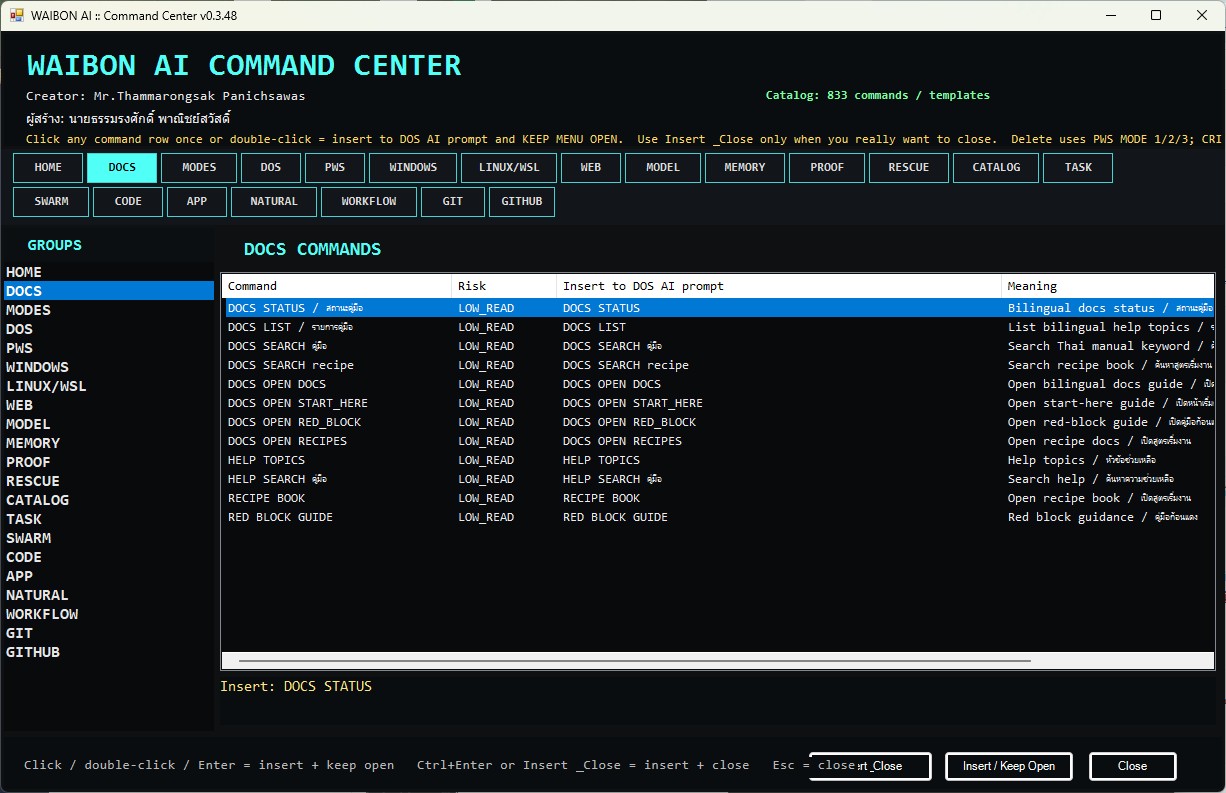Select NATURAL in the Groups list
The image size is (1226, 793).
tap(108, 595)
